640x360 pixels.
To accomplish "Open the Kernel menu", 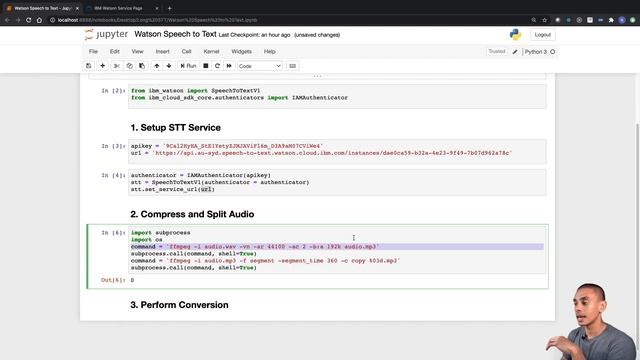I will [x=211, y=51].
